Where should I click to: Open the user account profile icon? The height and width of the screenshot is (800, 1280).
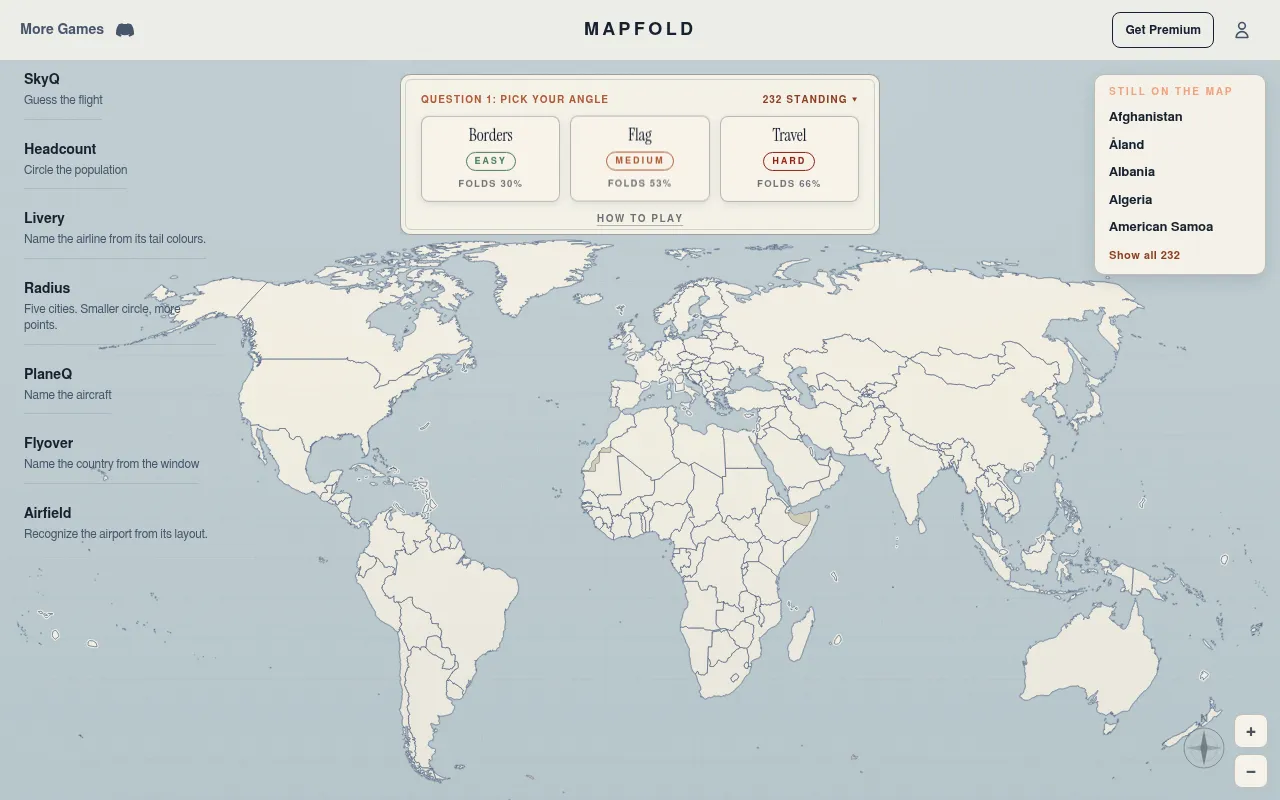coord(1242,30)
